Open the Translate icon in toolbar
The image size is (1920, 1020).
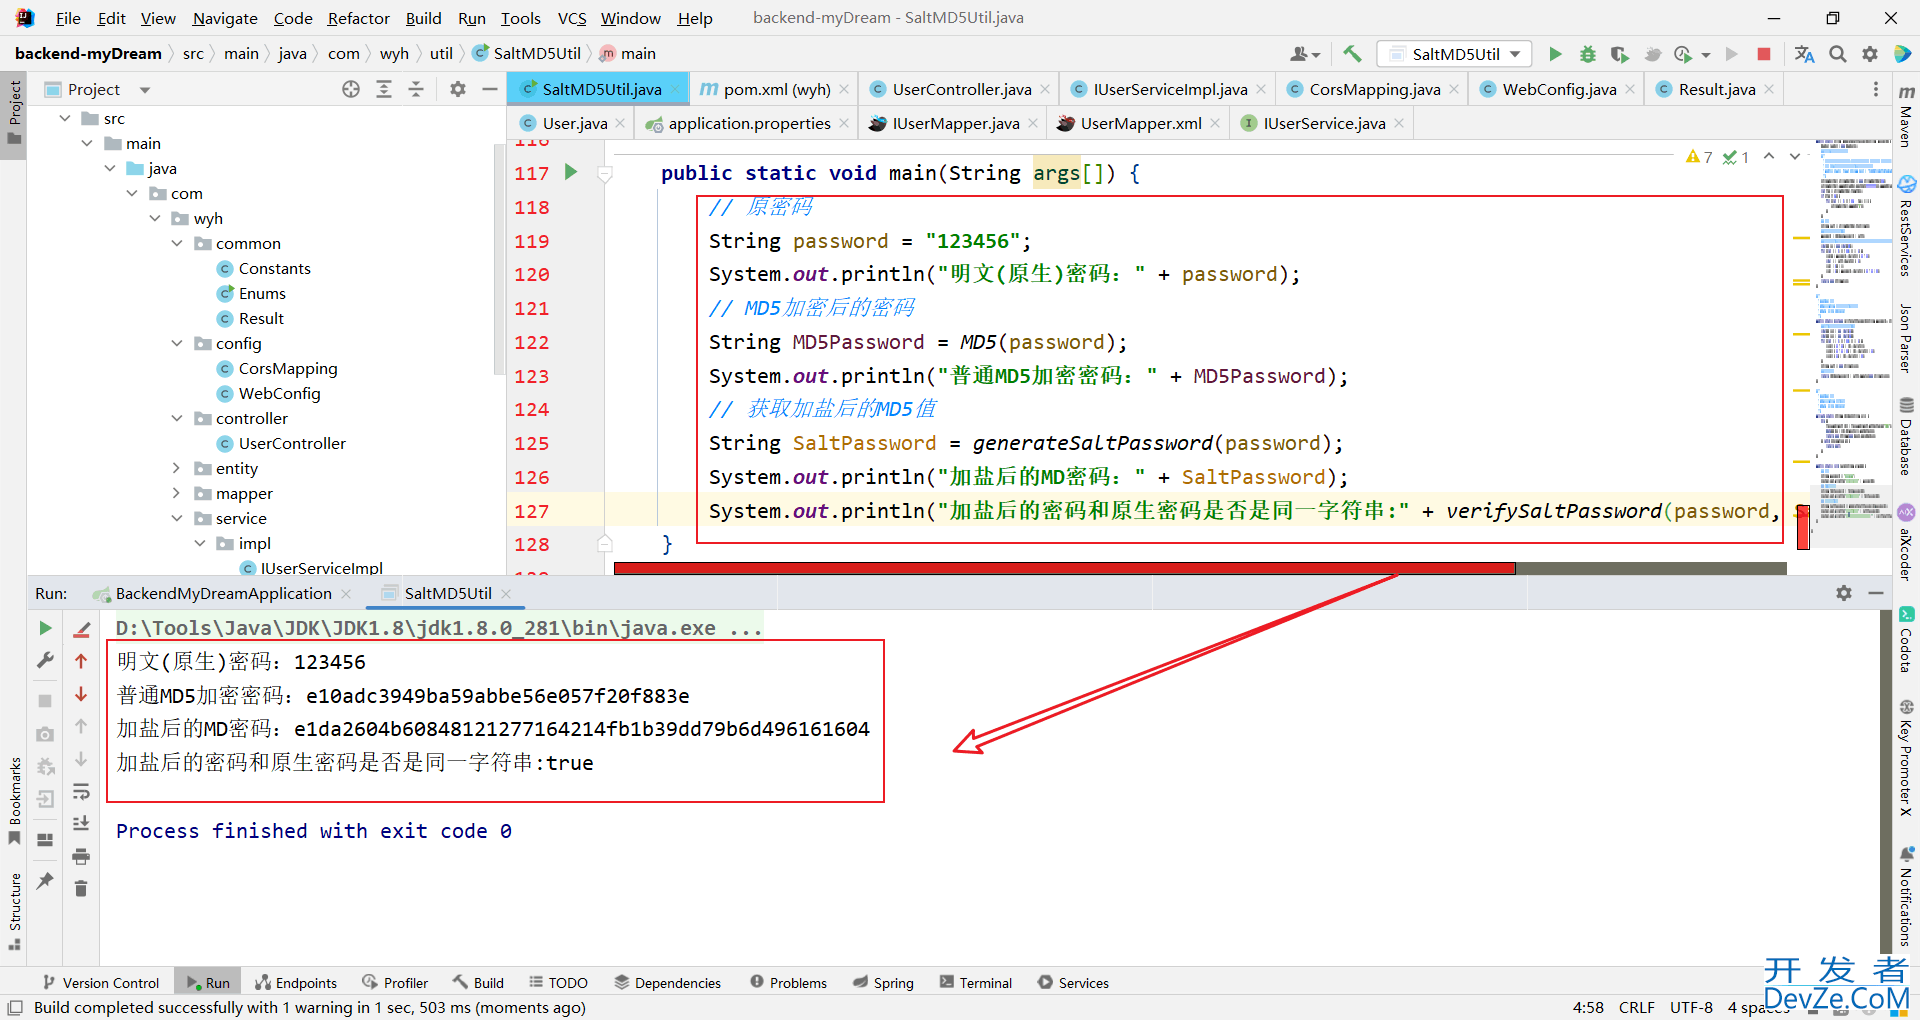[x=1805, y=54]
